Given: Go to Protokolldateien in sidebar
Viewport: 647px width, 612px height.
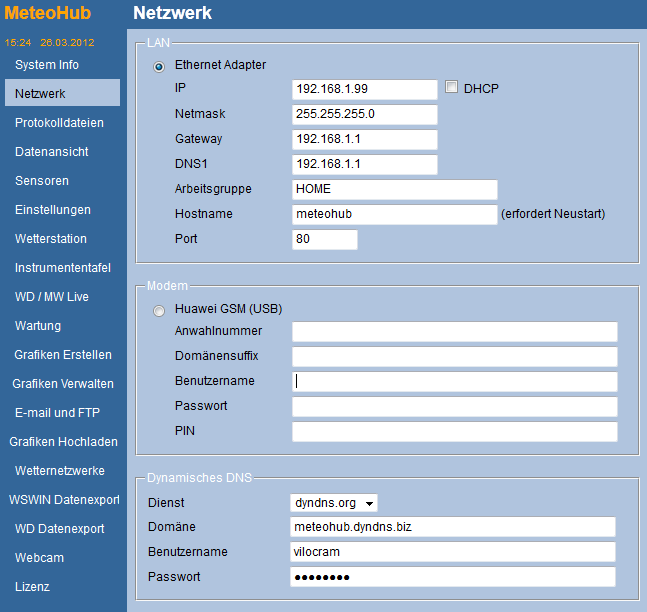Looking at the screenshot, I should pos(59,123).
